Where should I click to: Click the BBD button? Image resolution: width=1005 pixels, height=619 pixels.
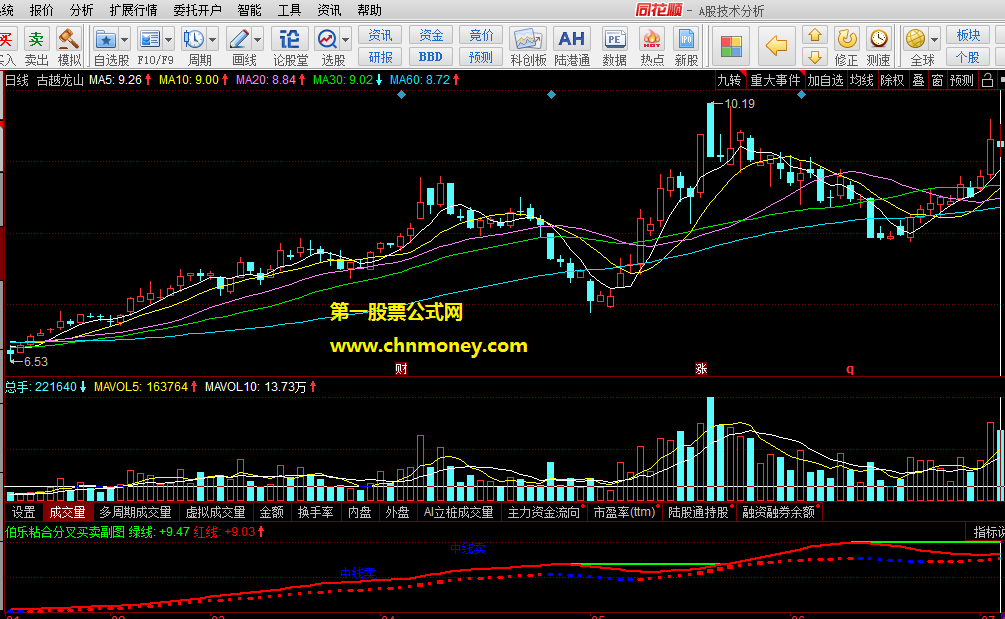[x=431, y=57]
